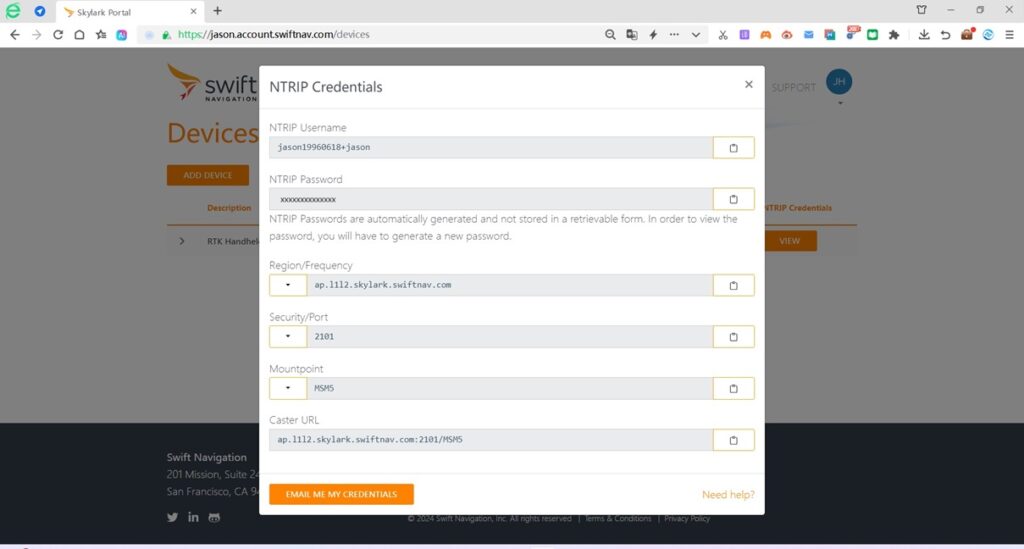Screen dimensions: 1024x549
Task: Click the browser address bar URL
Action: click(274, 35)
